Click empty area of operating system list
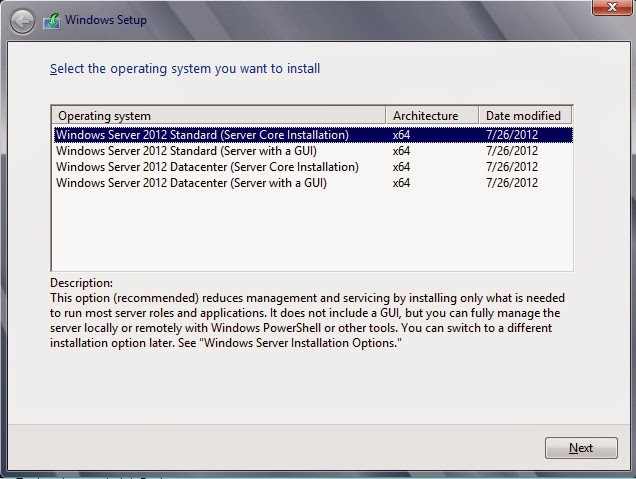Image resolution: width=636 pixels, height=479 pixels. tap(312, 231)
